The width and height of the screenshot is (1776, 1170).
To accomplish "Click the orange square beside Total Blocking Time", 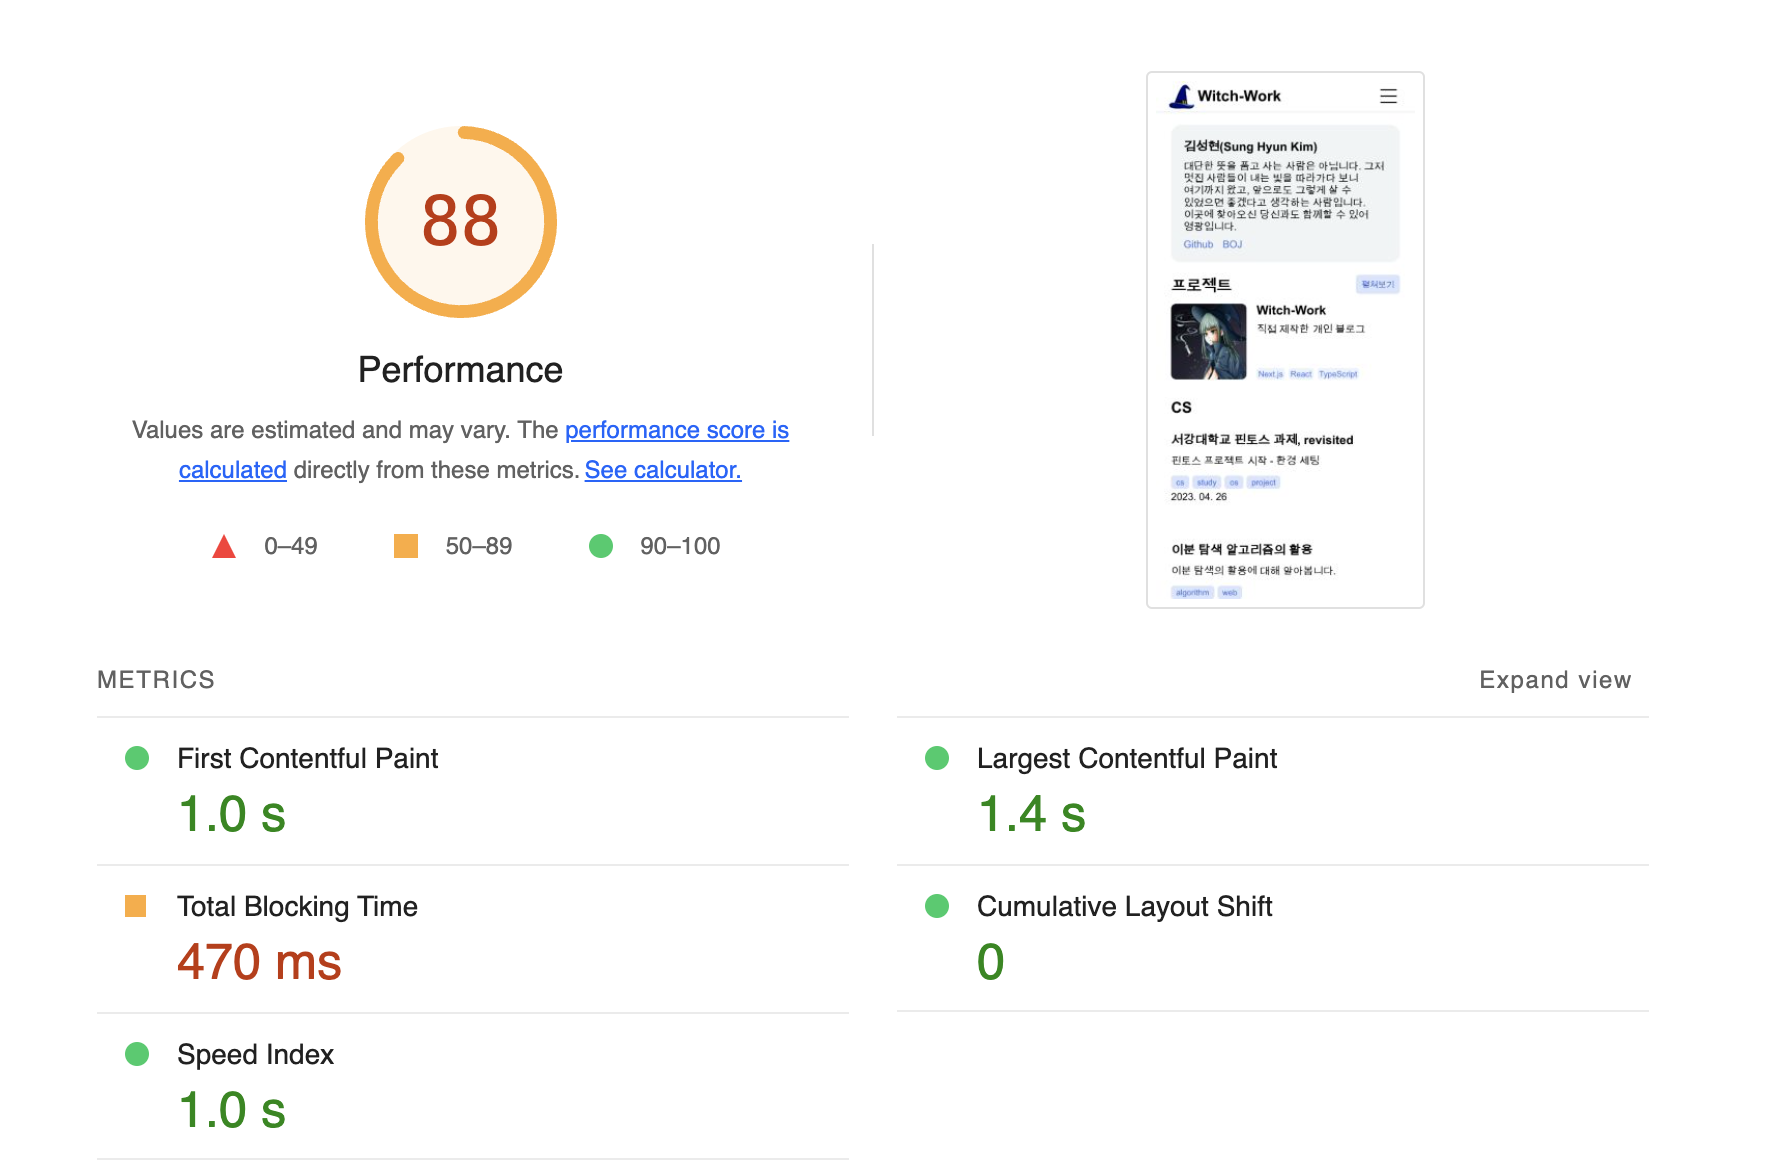I will 136,906.
